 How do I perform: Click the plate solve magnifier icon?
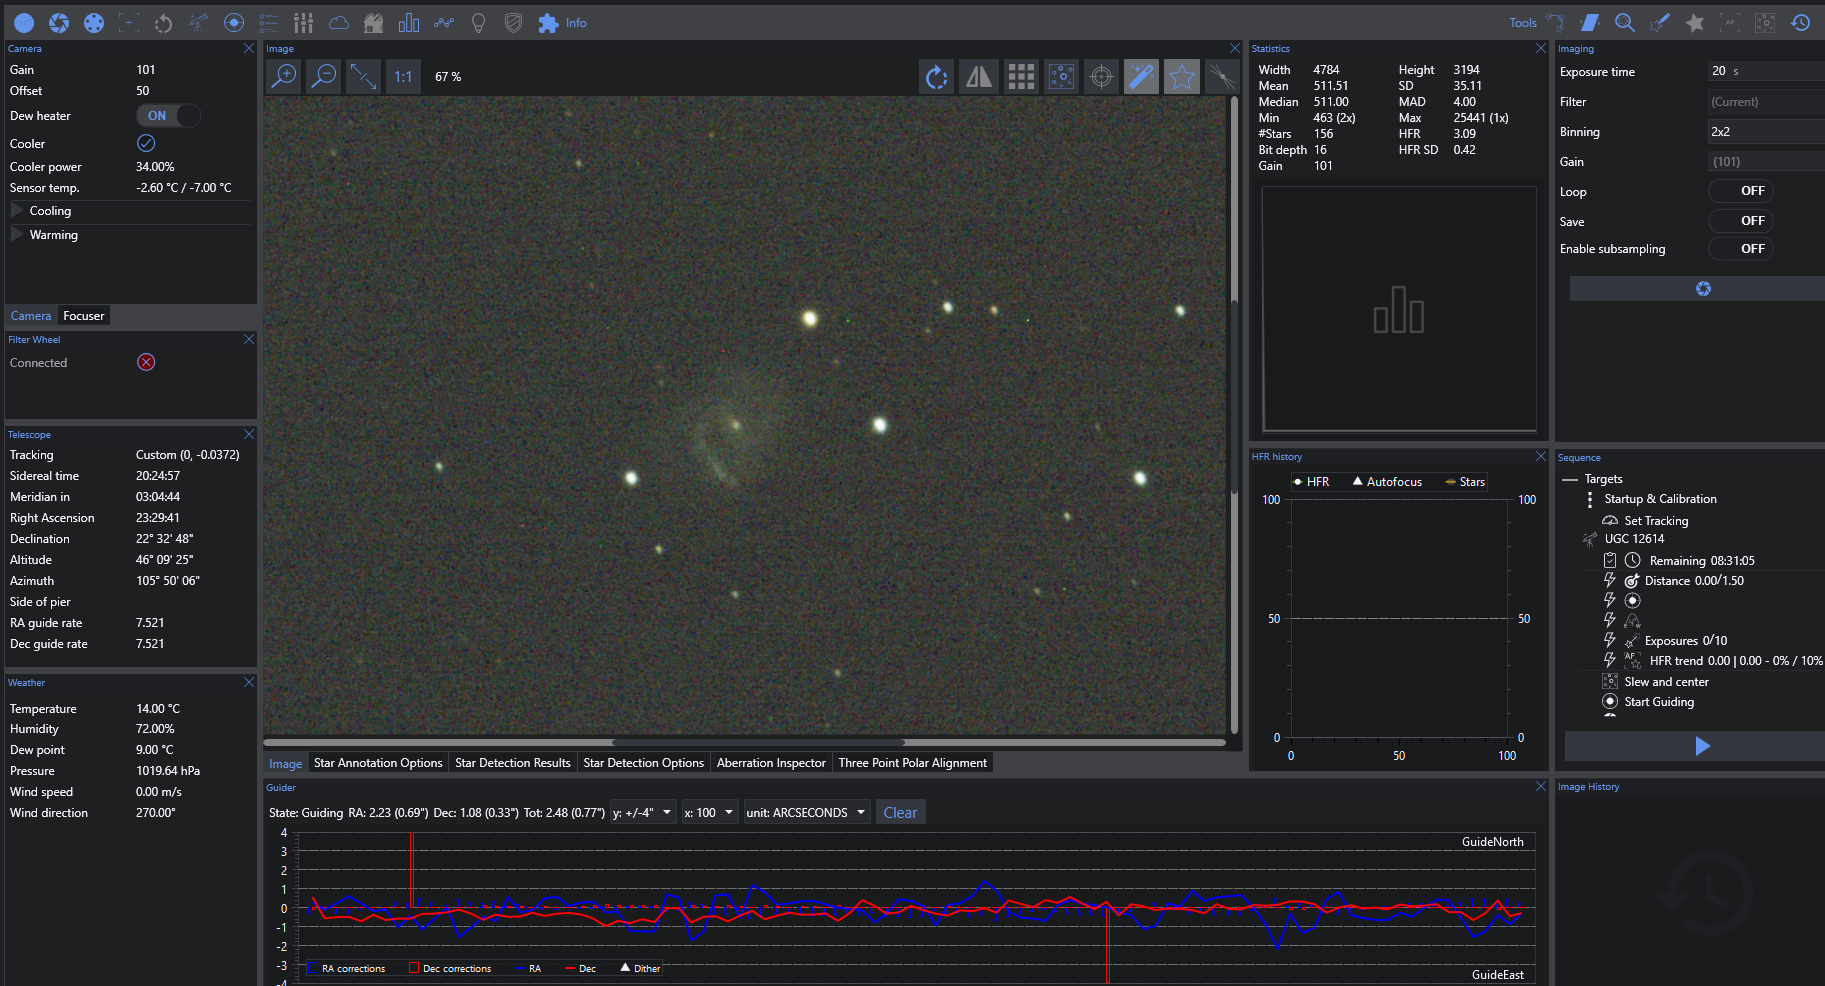[x=1625, y=23]
